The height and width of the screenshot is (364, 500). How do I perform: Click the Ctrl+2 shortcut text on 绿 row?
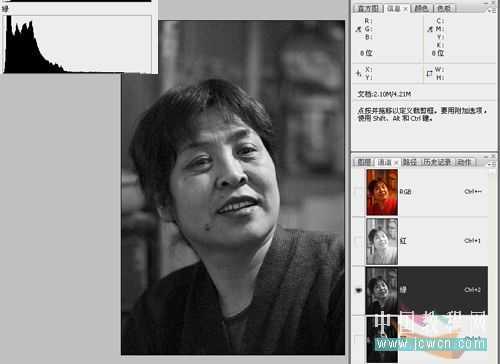tap(472, 290)
